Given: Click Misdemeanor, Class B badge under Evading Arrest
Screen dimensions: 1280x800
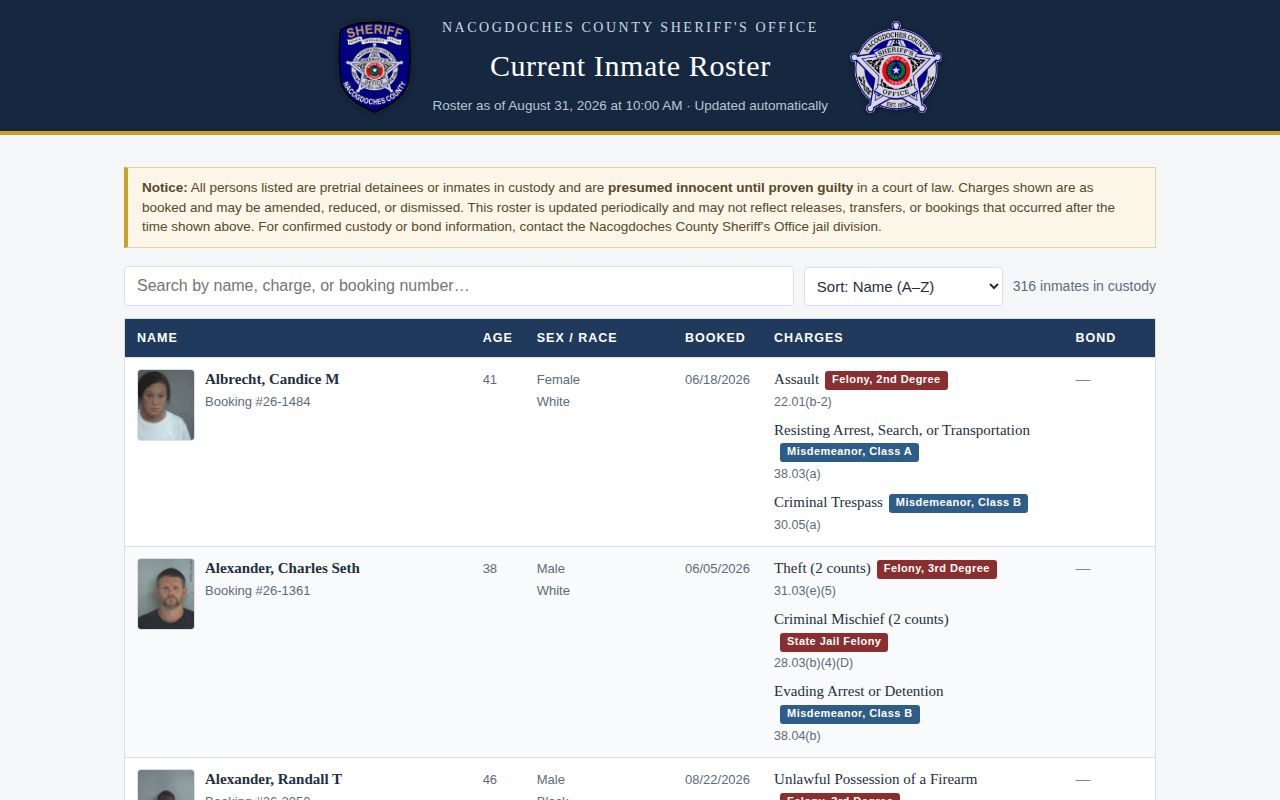Looking at the screenshot, I should [x=849, y=714].
